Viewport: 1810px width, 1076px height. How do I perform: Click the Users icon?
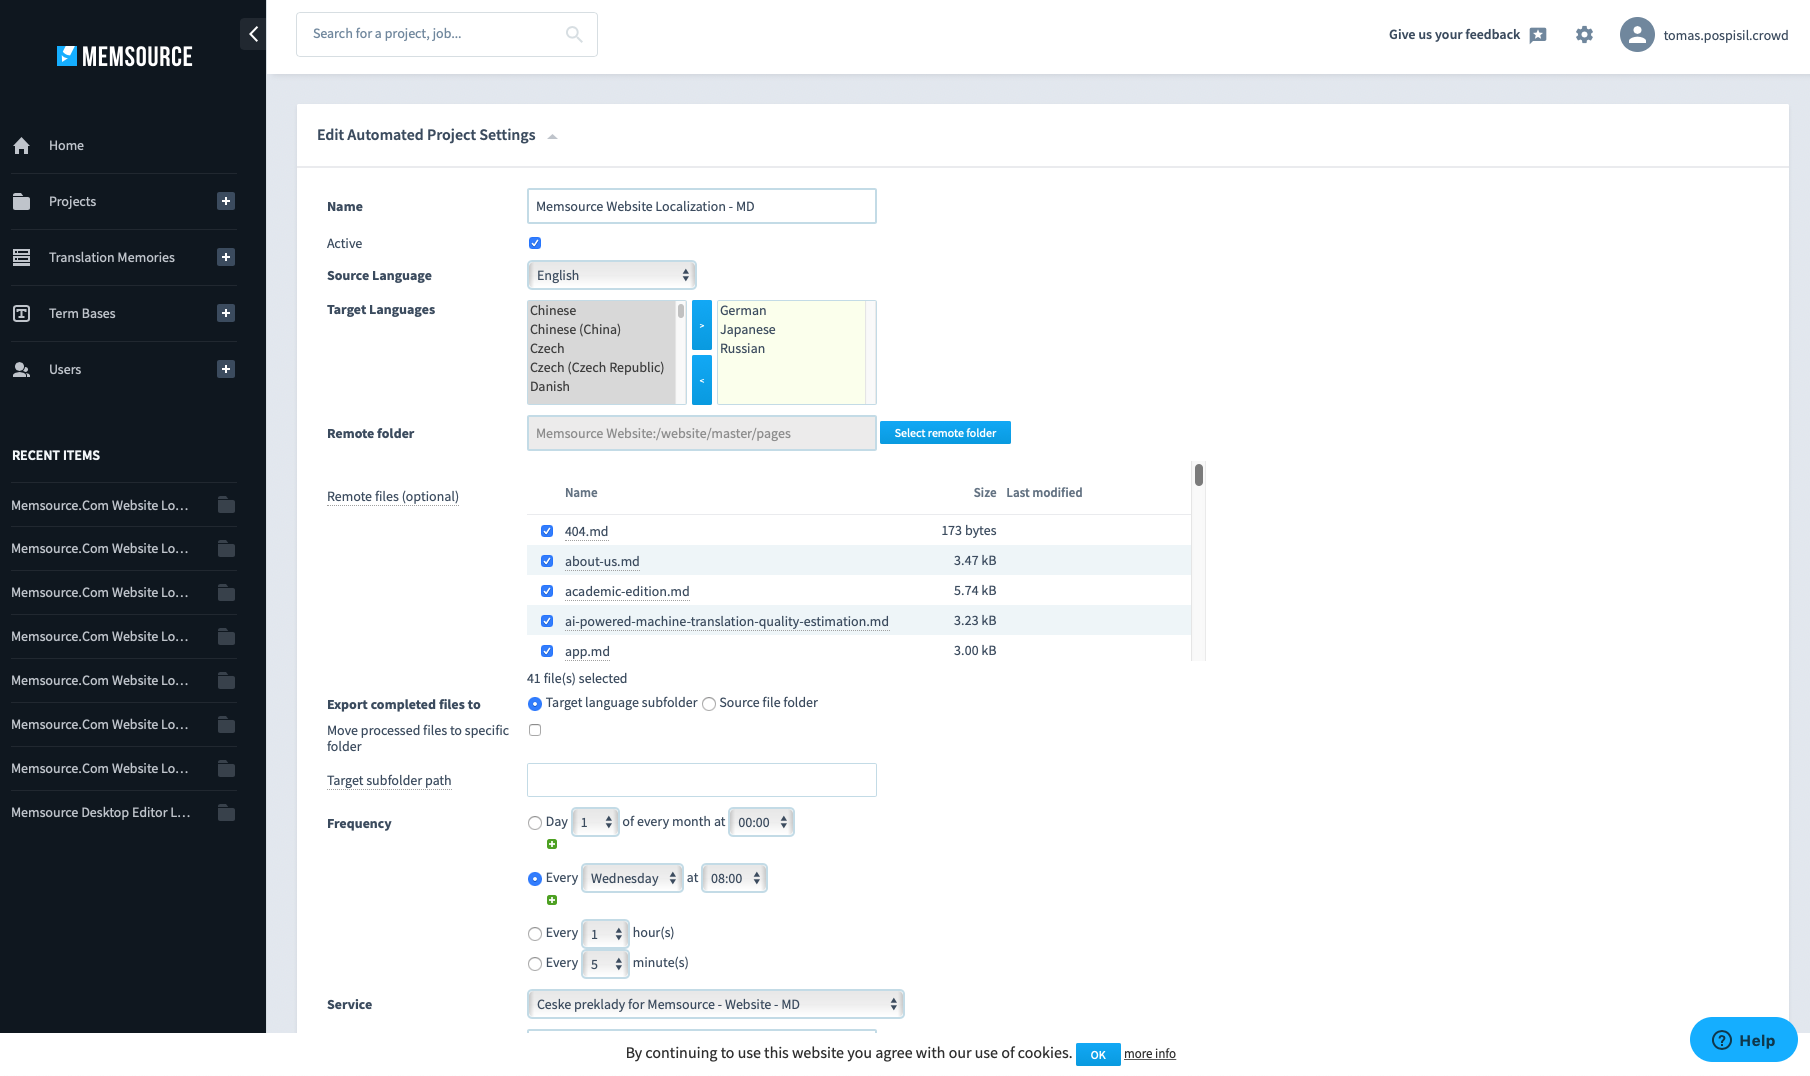tap(22, 370)
